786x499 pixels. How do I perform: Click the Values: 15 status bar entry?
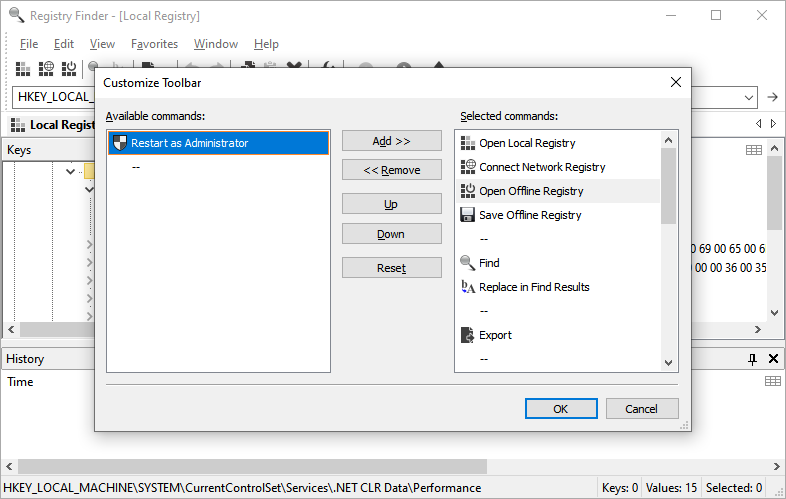point(672,487)
